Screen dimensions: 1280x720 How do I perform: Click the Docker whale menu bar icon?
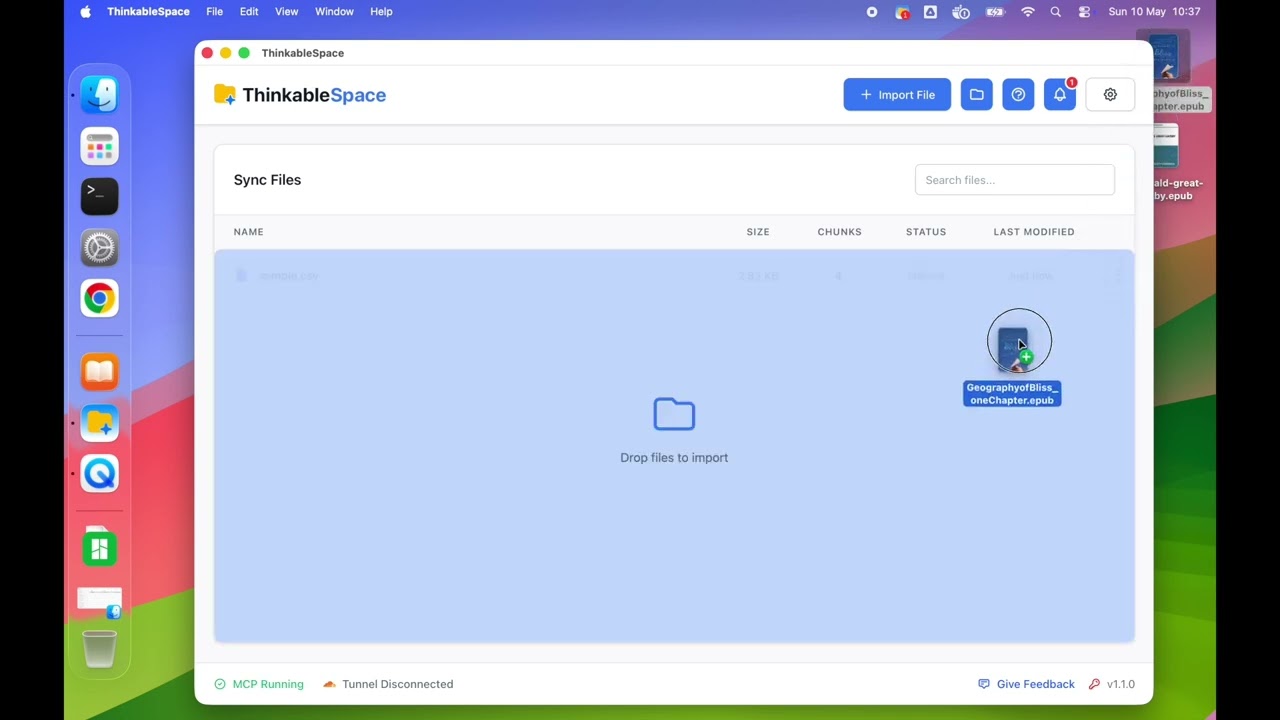961,12
